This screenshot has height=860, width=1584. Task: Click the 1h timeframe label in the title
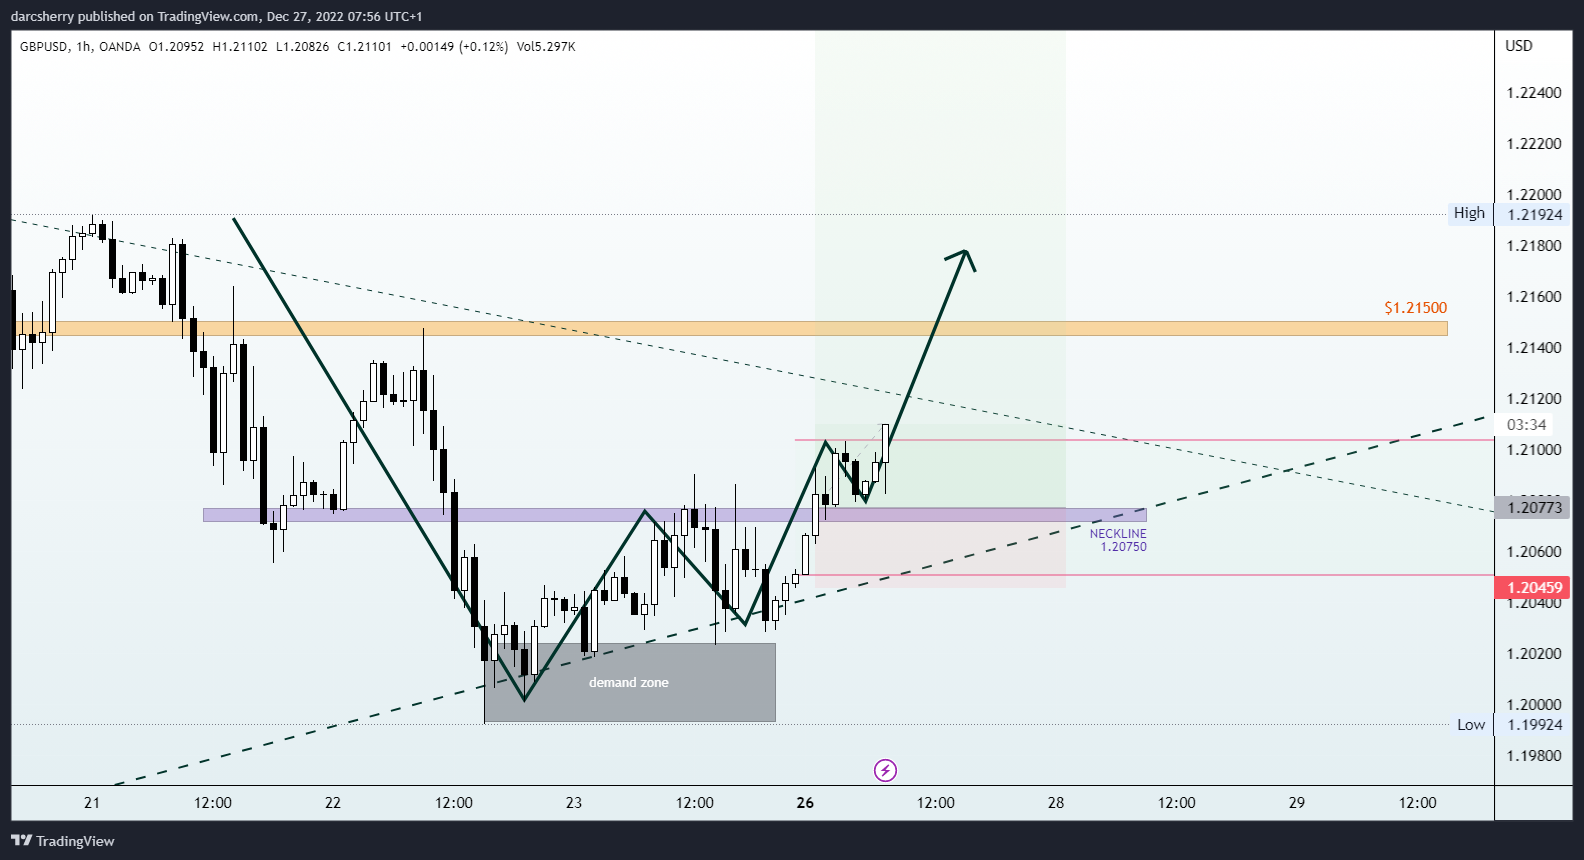click(x=83, y=47)
